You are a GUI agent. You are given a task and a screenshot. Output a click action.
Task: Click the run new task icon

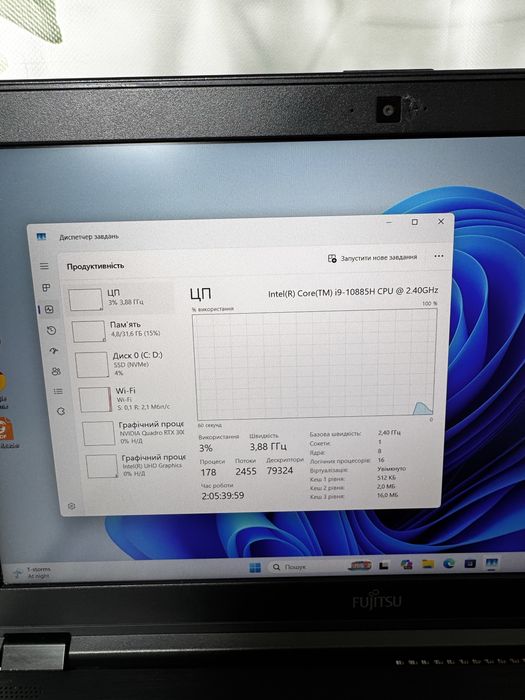click(x=332, y=258)
